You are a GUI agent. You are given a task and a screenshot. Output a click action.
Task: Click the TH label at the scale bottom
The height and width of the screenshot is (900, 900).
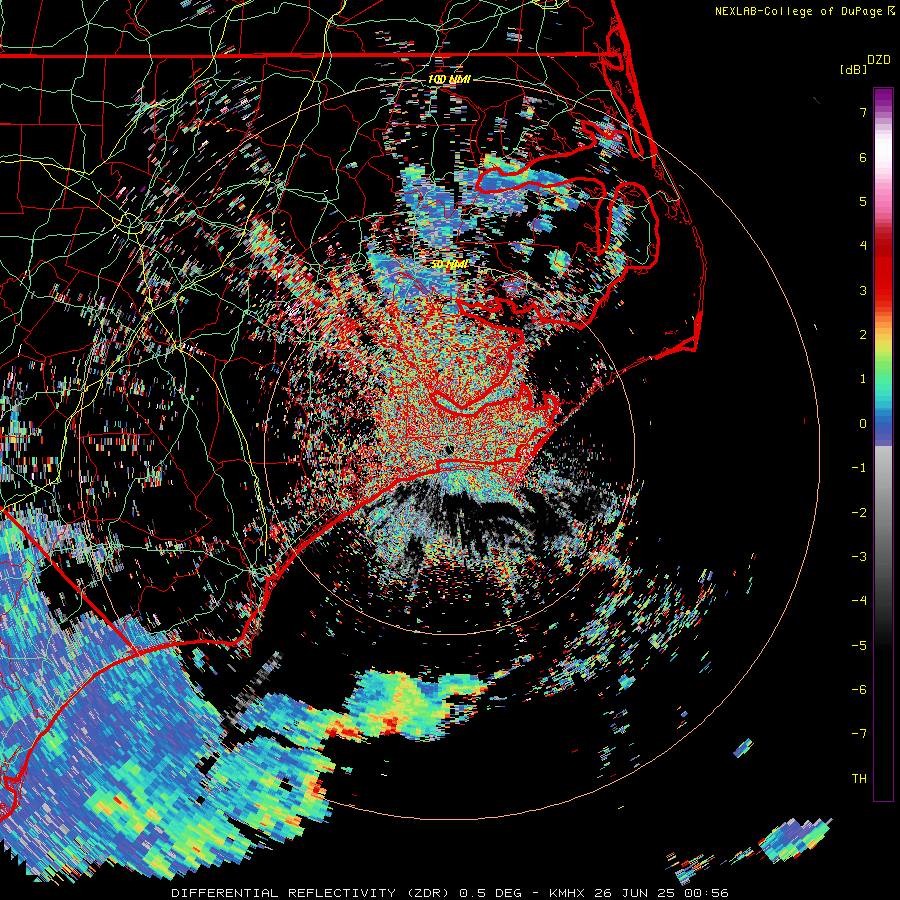859,779
